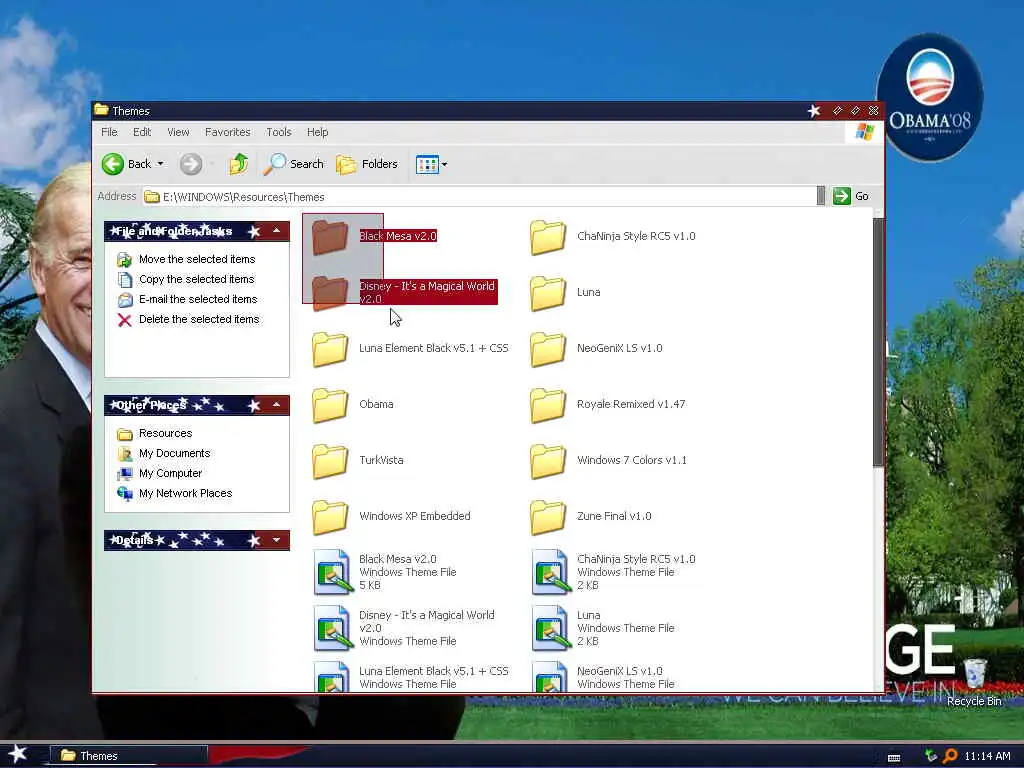The width and height of the screenshot is (1024, 768).
Task: Click the Windows flag logo in toolbar
Action: pyautogui.click(x=864, y=132)
